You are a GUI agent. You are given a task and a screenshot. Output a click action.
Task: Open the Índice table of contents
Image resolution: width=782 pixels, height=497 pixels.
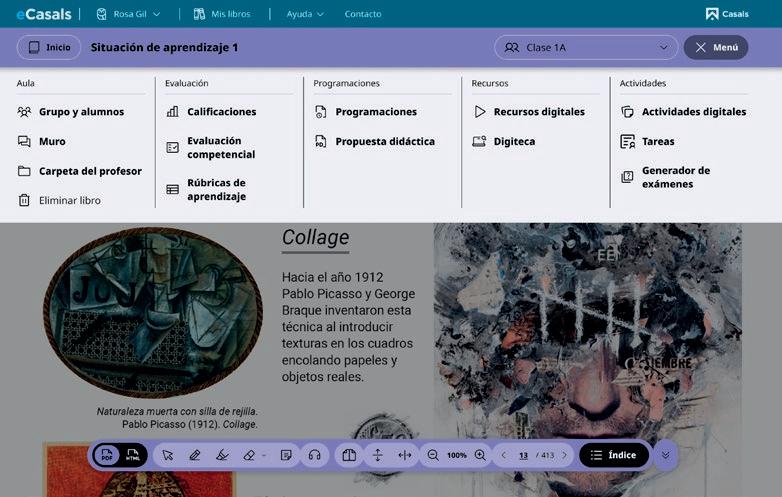coord(614,455)
